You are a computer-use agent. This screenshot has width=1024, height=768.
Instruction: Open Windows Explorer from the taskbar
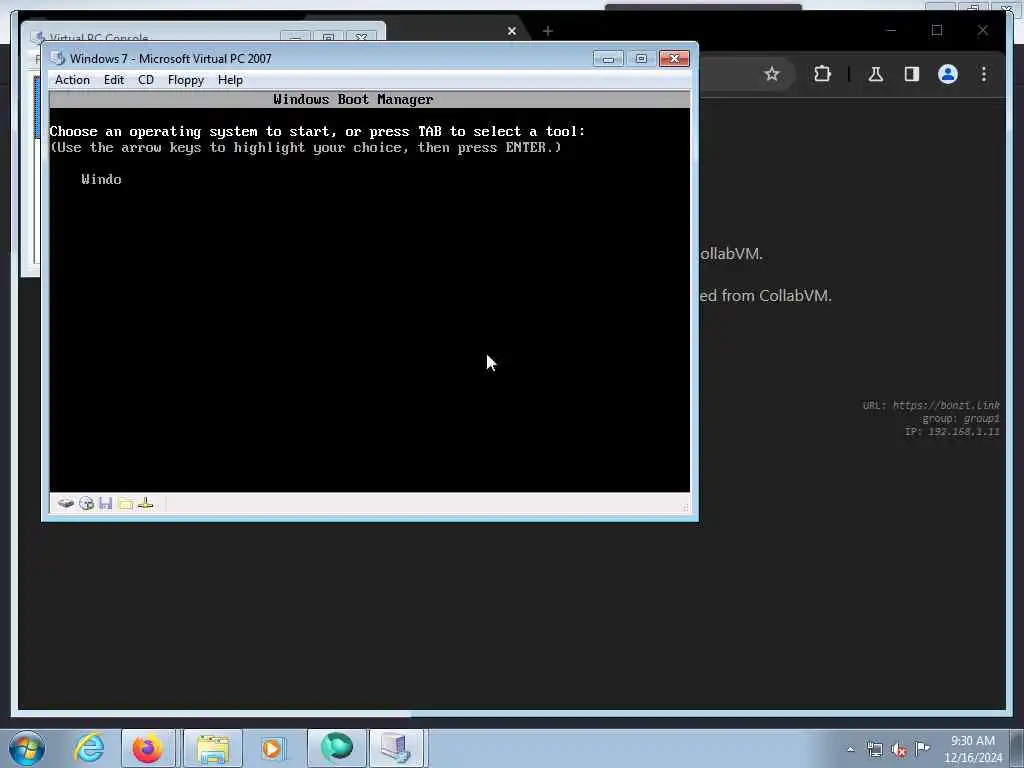coord(213,748)
